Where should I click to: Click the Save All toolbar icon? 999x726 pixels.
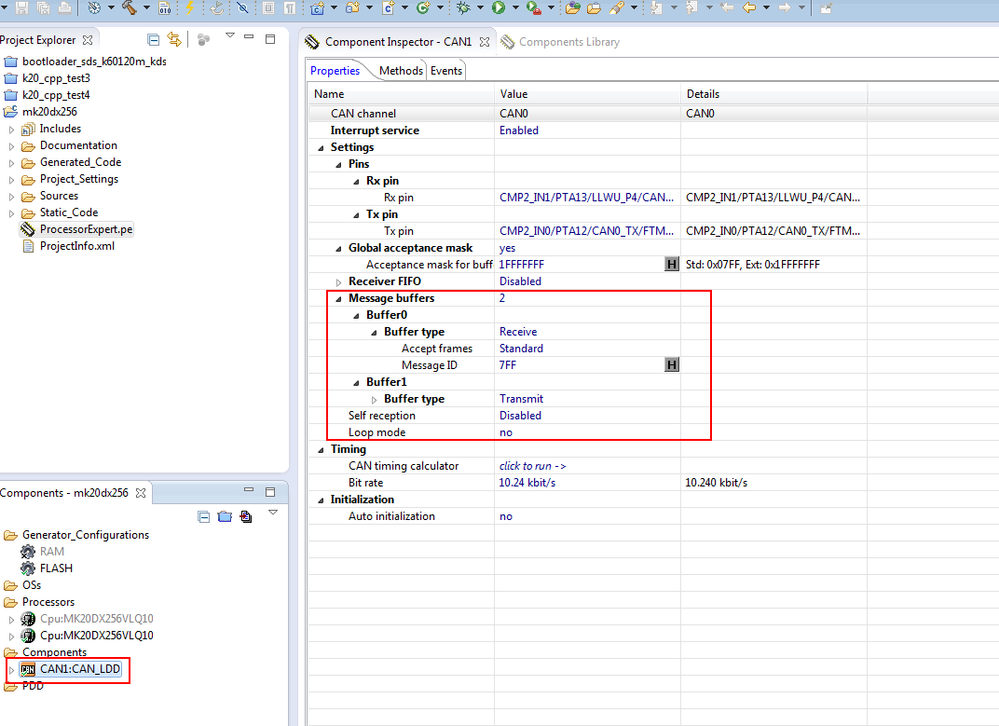pos(43,8)
